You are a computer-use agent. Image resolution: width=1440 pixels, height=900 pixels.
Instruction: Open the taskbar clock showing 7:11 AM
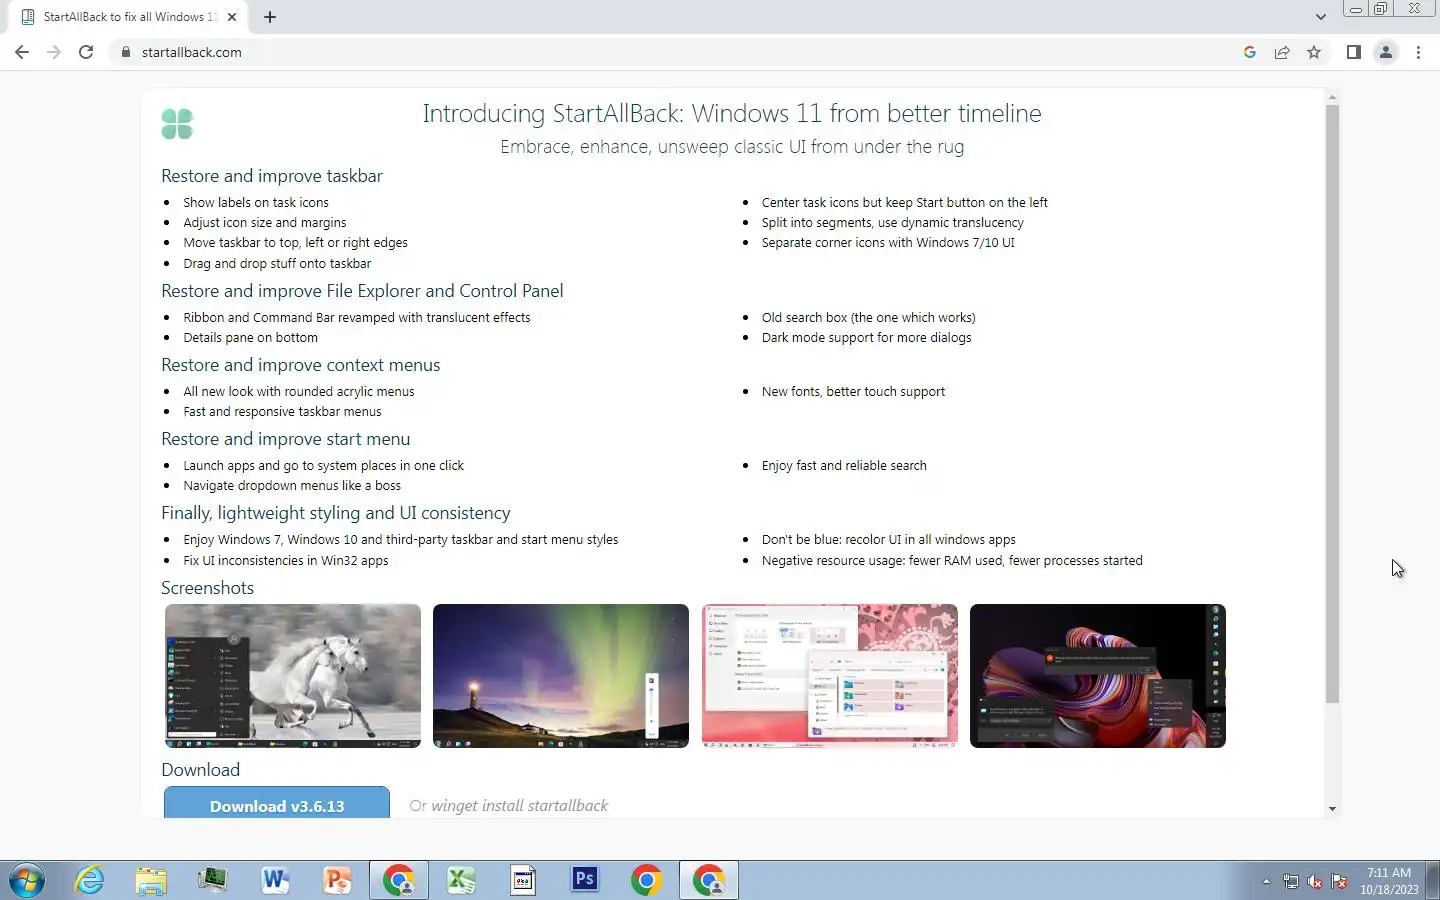point(1389,881)
